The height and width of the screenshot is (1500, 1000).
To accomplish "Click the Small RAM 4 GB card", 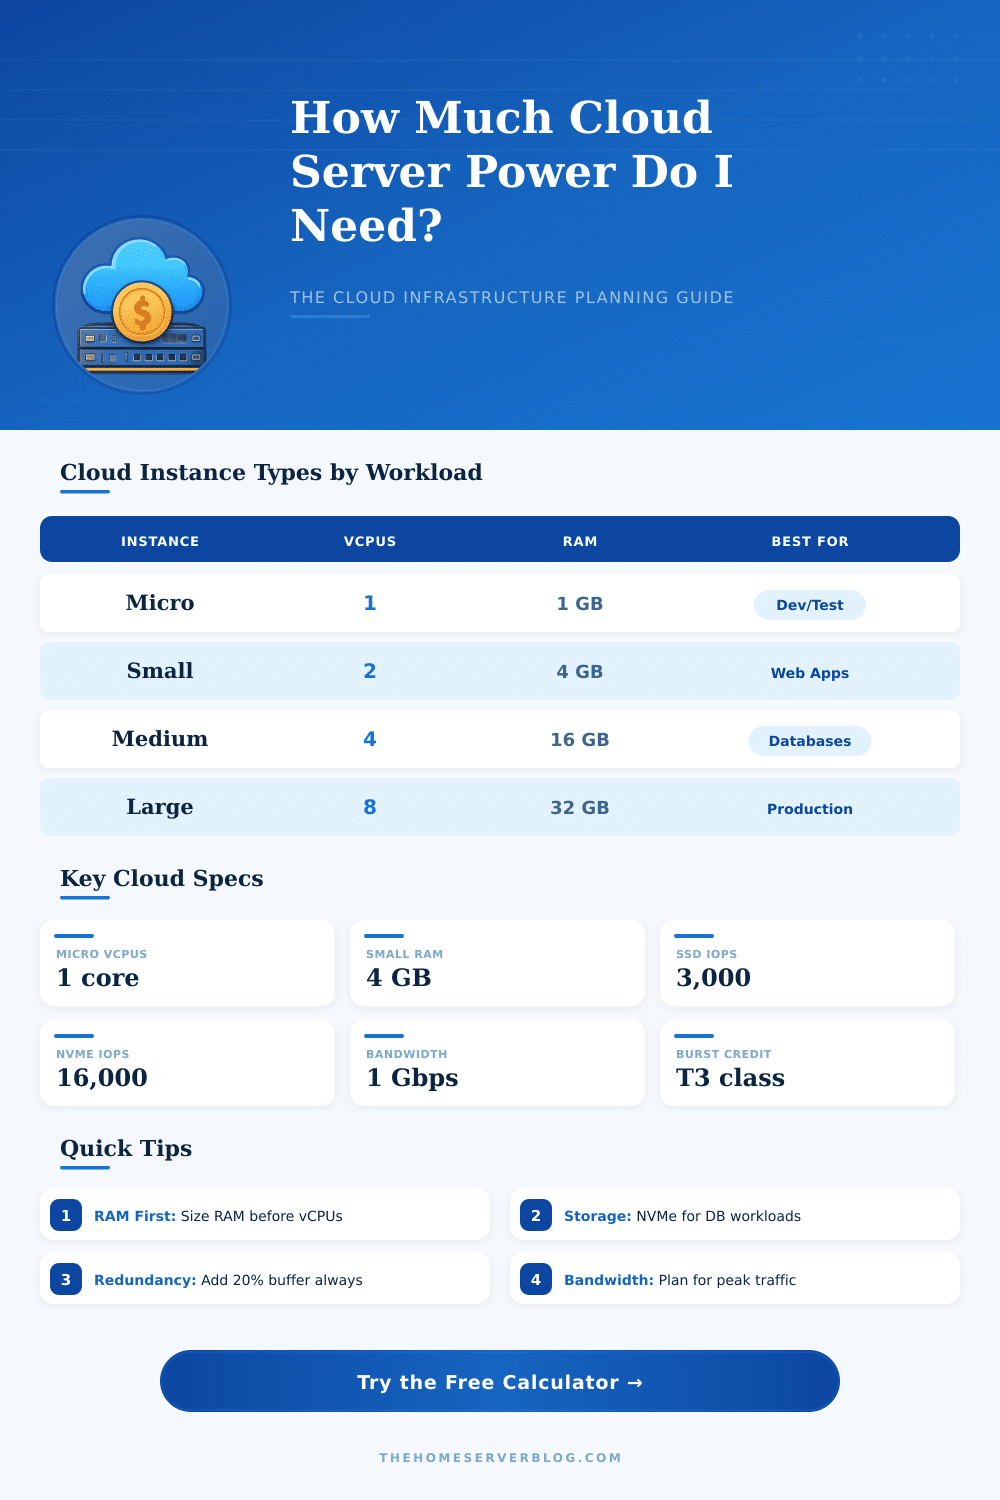I will pos(497,963).
